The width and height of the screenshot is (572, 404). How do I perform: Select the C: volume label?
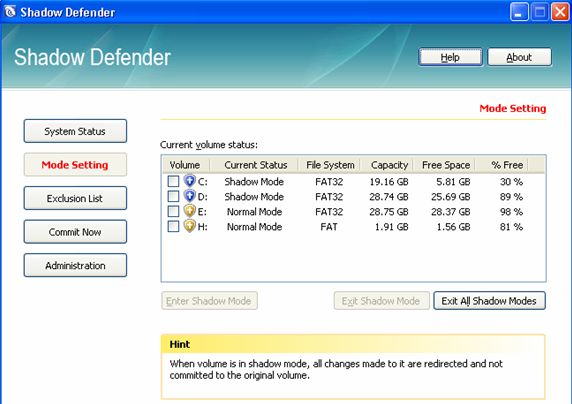point(202,182)
